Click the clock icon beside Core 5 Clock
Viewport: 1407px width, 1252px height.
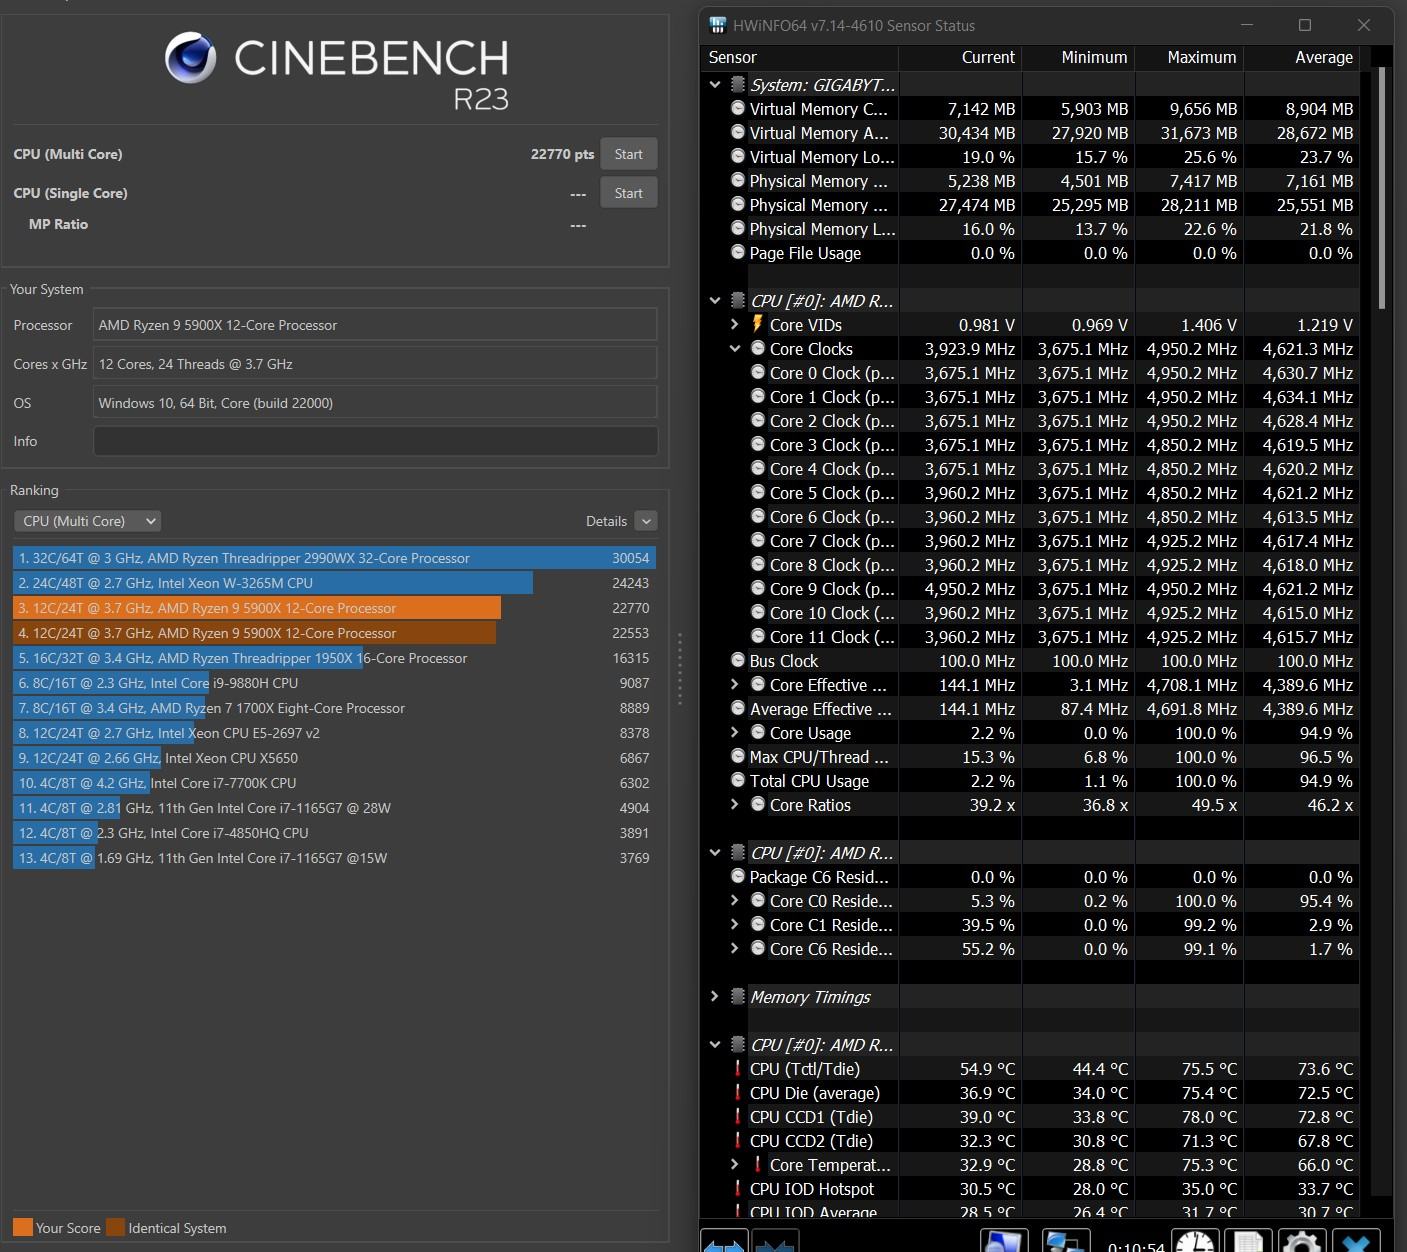(x=758, y=492)
